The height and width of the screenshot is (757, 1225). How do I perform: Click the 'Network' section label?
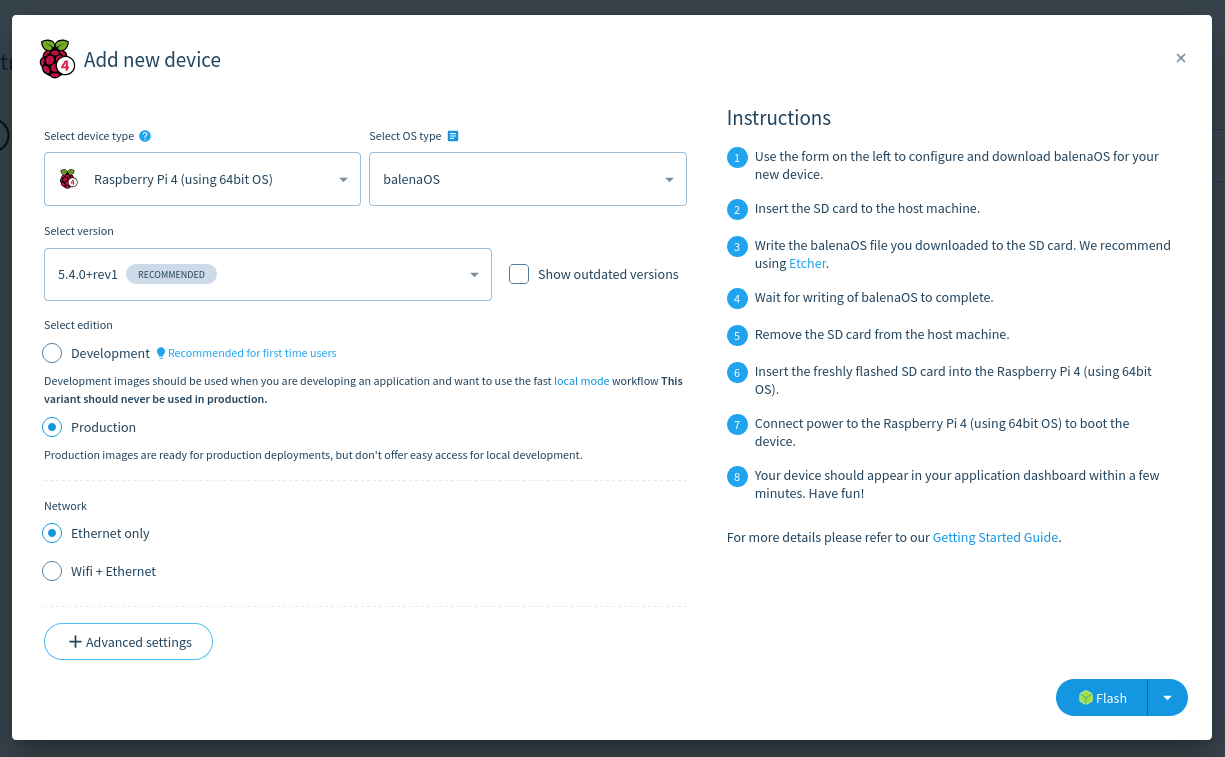65,506
